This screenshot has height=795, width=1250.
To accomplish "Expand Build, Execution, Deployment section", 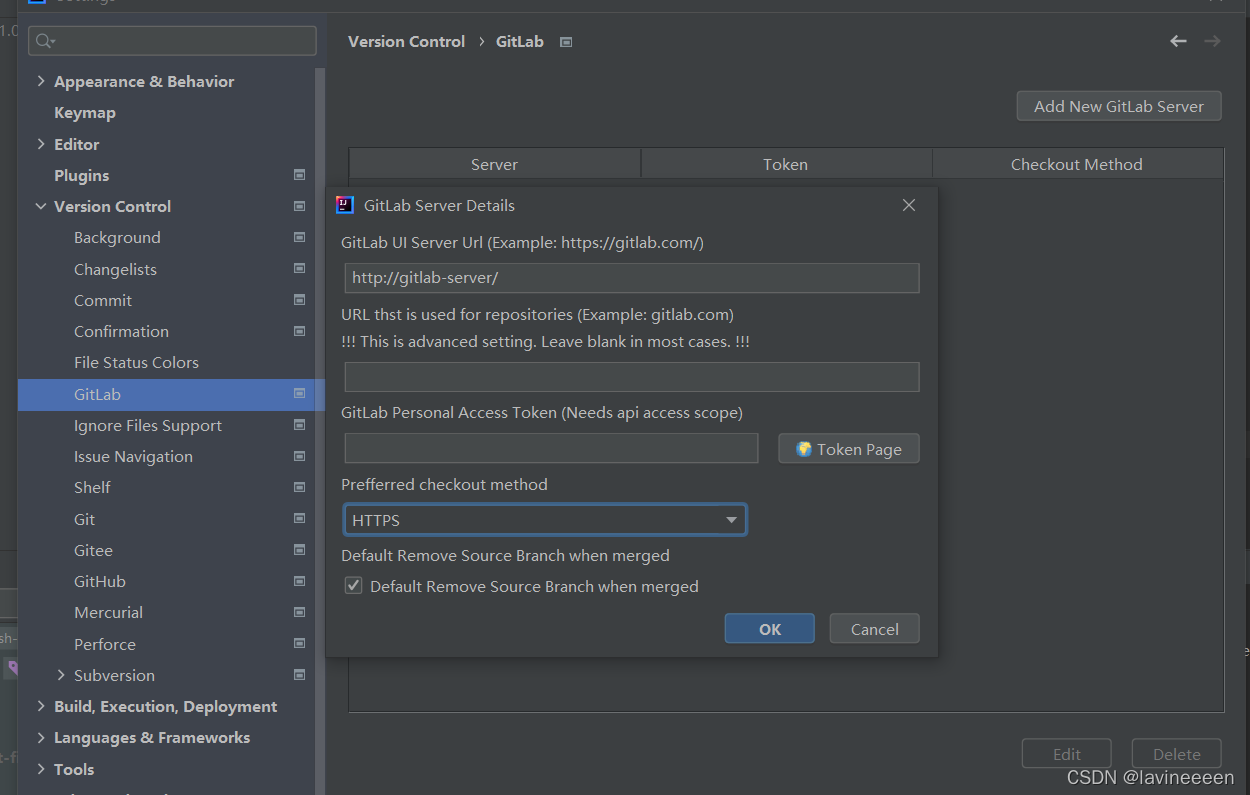I will tap(41, 706).
